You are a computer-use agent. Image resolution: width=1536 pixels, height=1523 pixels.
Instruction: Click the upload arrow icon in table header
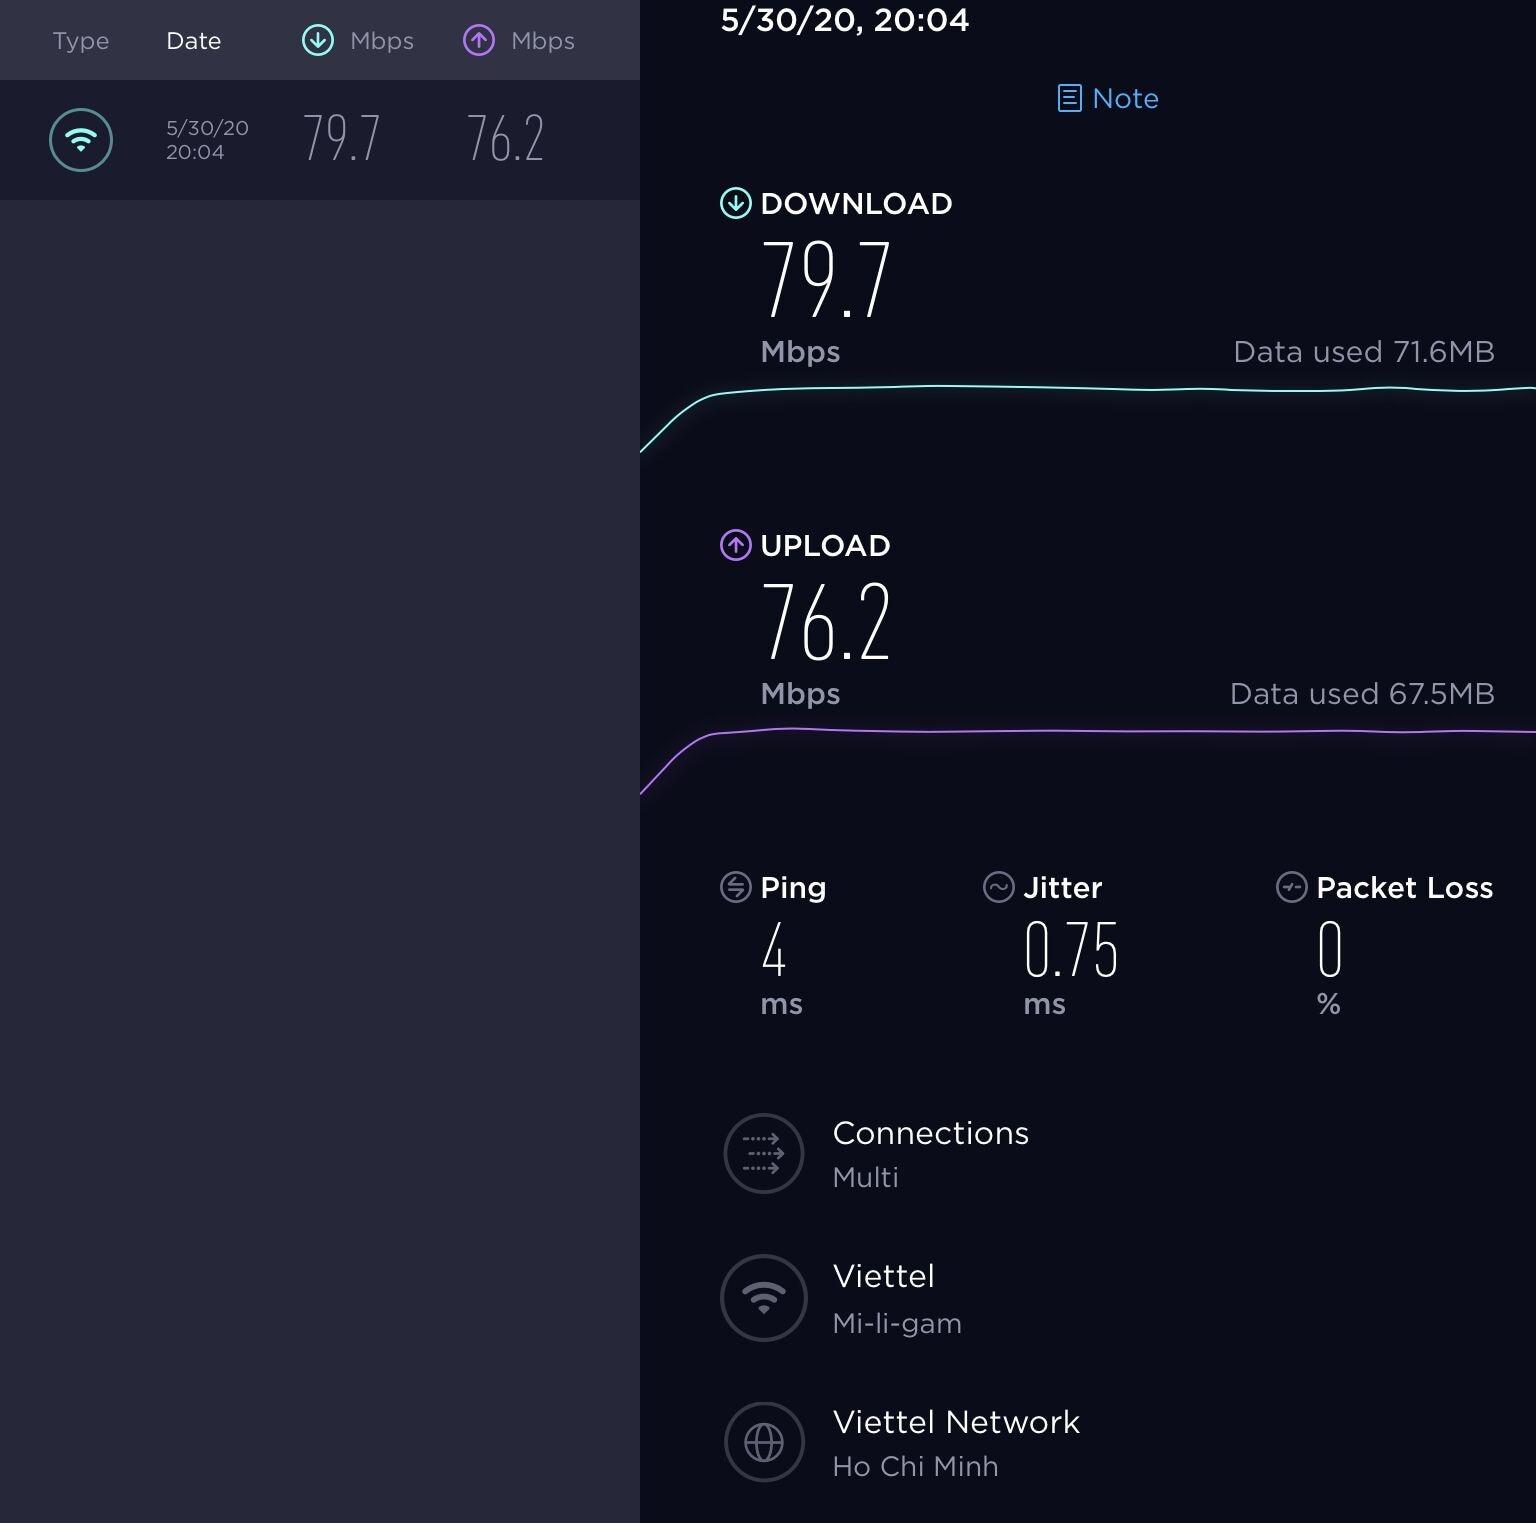[x=479, y=41]
